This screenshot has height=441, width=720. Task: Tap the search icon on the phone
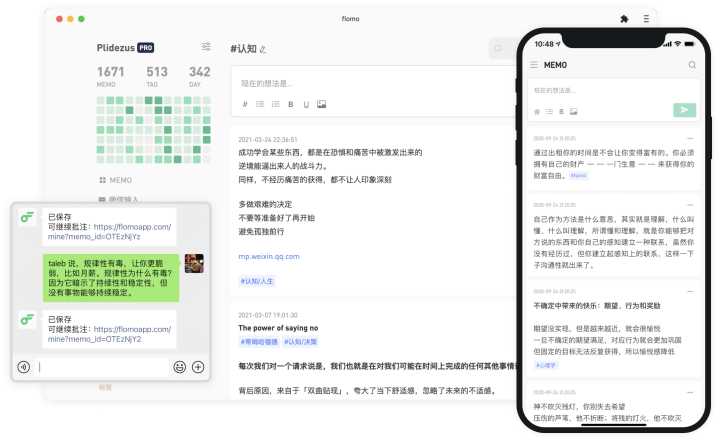[x=692, y=65]
